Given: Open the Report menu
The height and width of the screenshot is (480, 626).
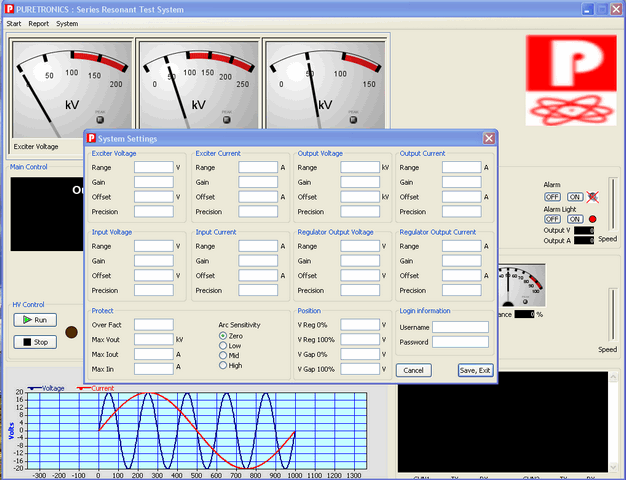Looking at the screenshot, I should click(38, 24).
